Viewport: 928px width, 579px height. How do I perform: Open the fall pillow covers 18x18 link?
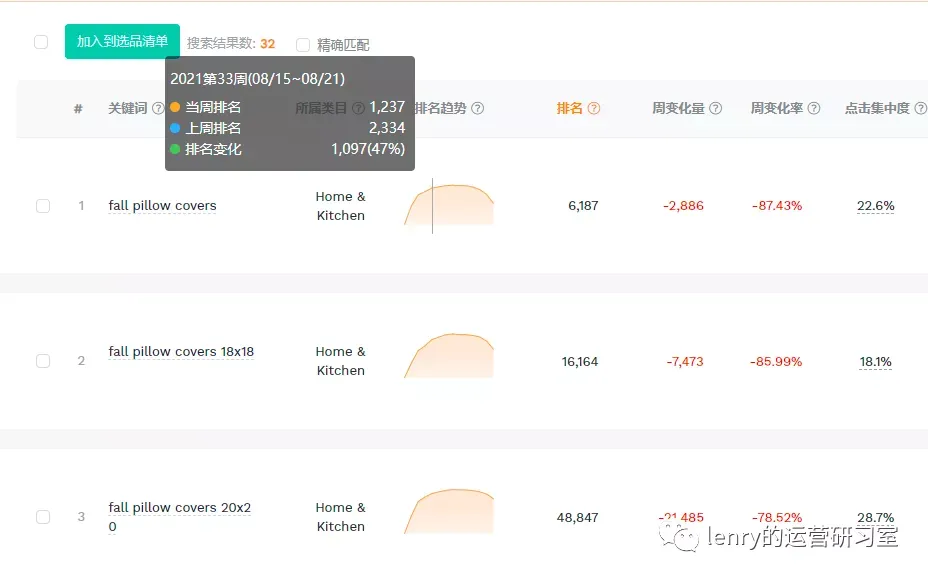pyautogui.click(x=181, y=352)
